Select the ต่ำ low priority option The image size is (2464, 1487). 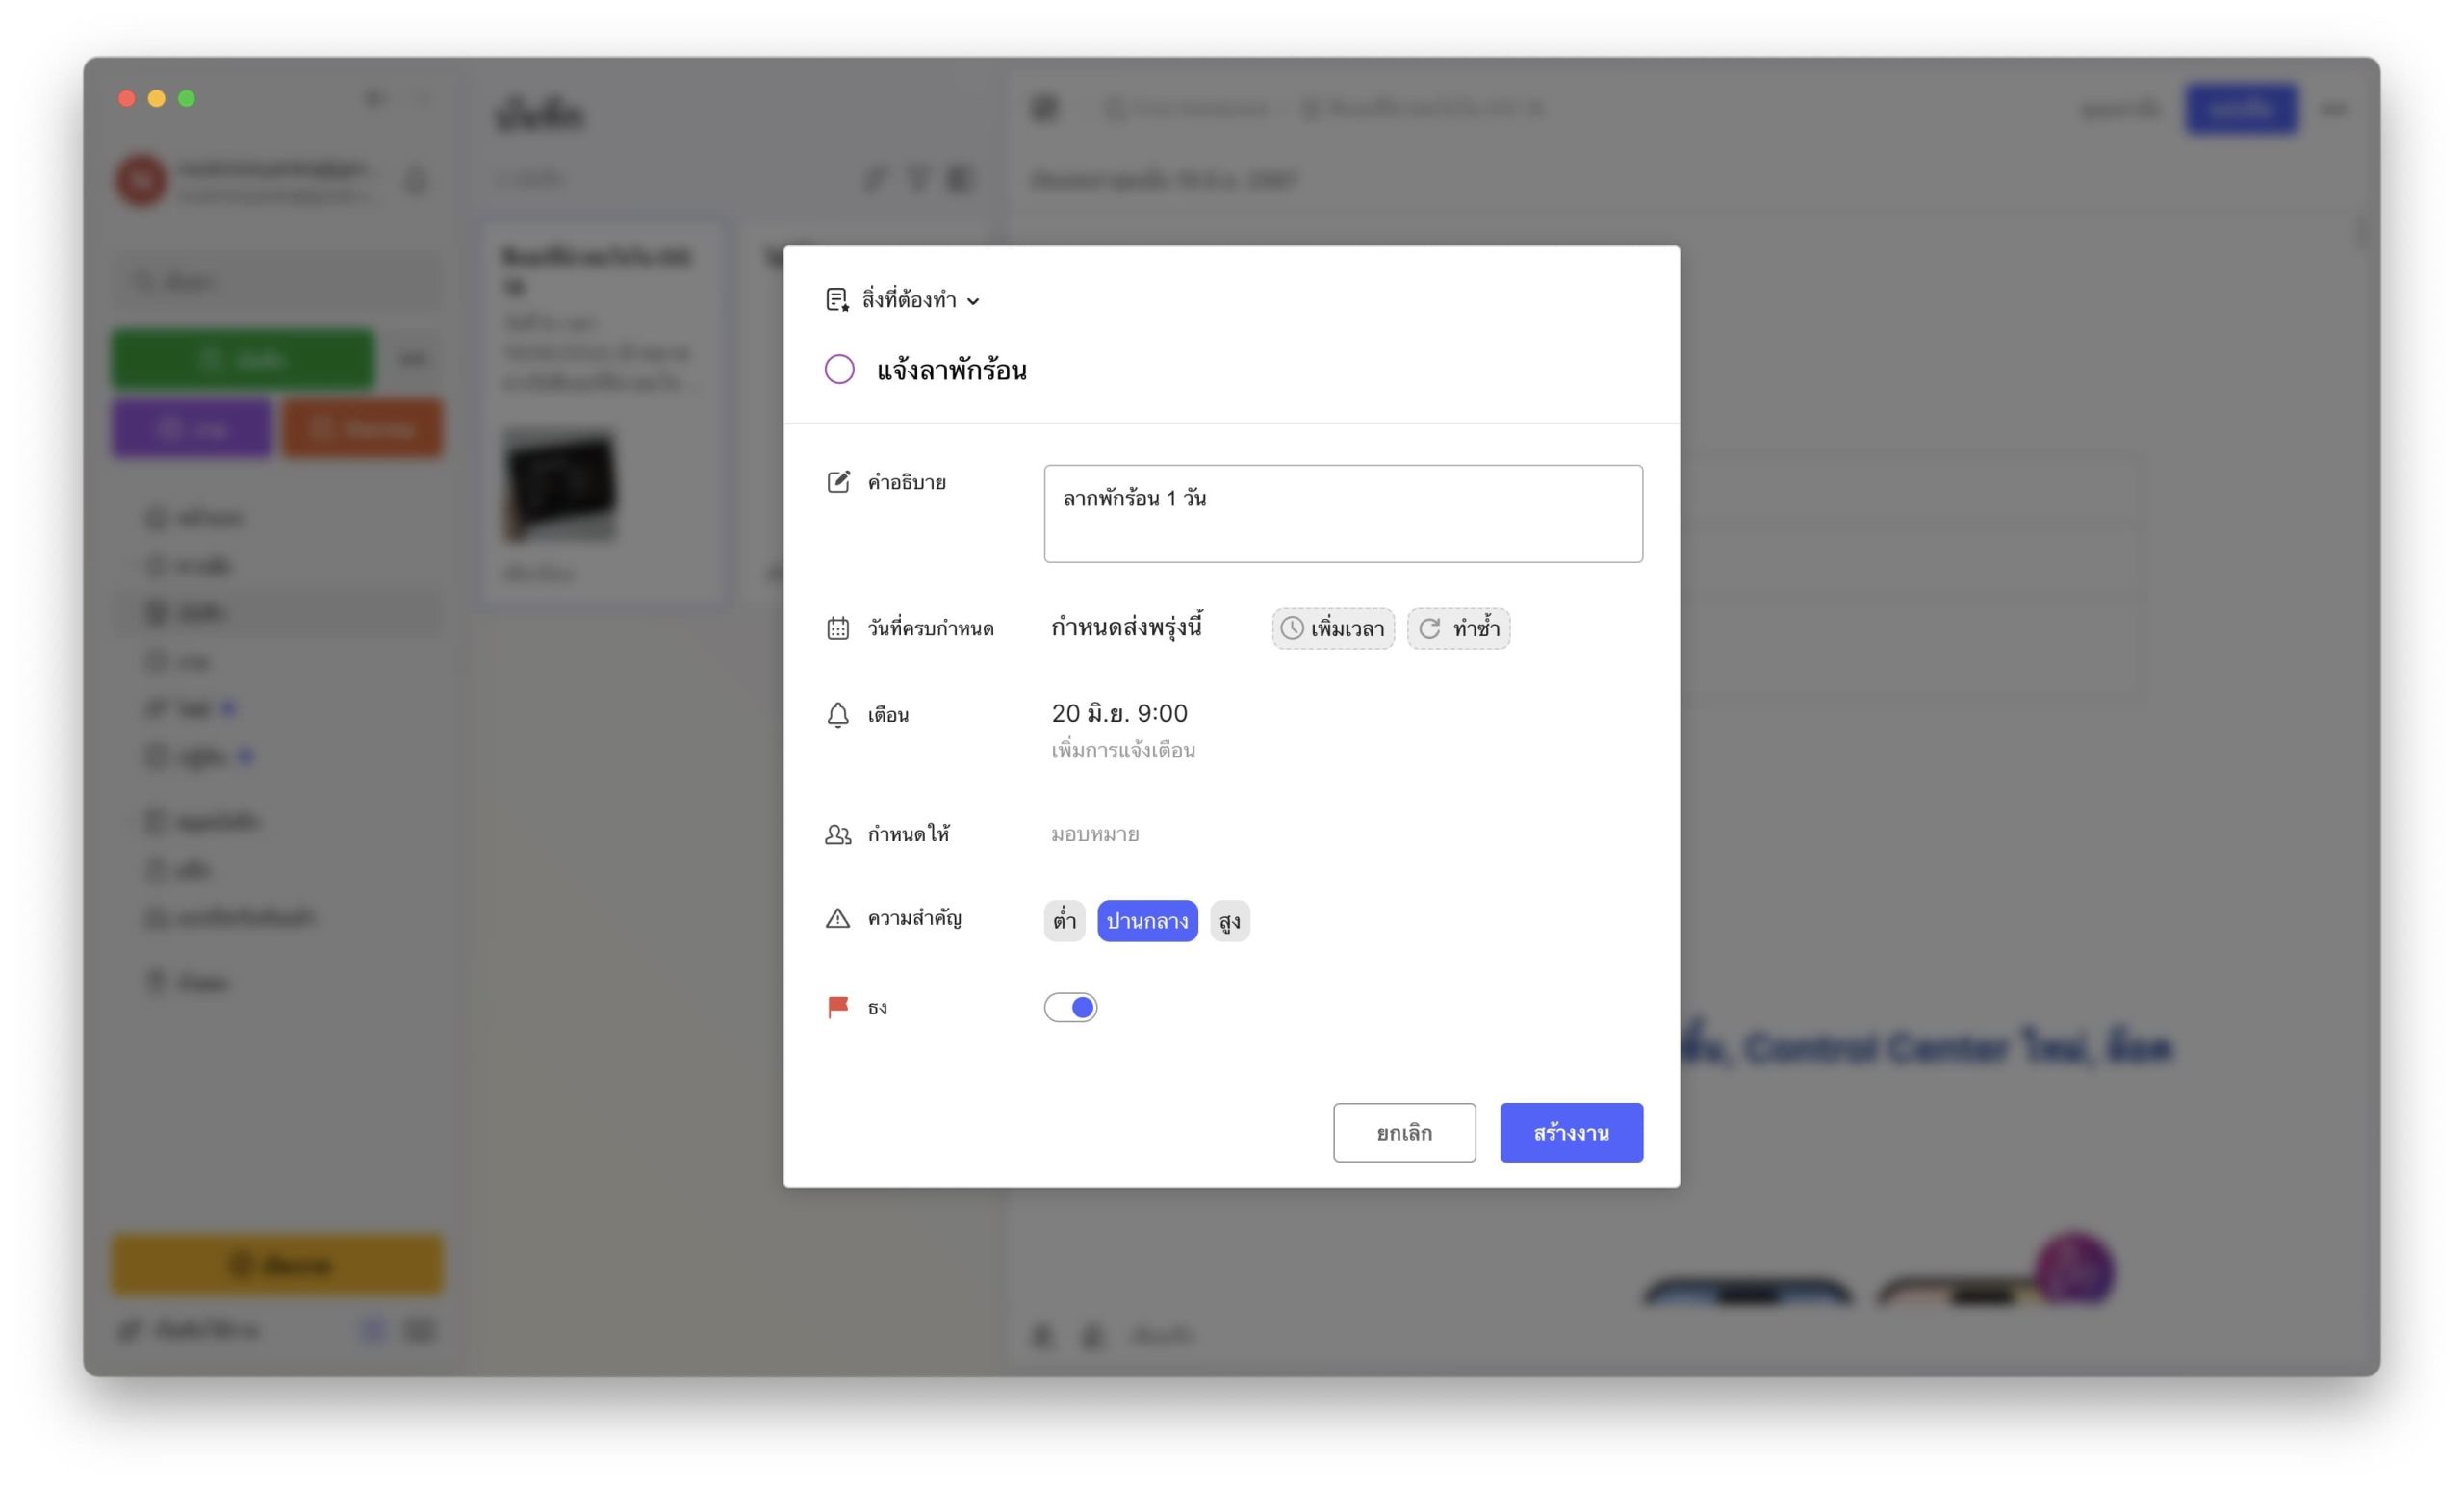click(x=1064, y=921)
